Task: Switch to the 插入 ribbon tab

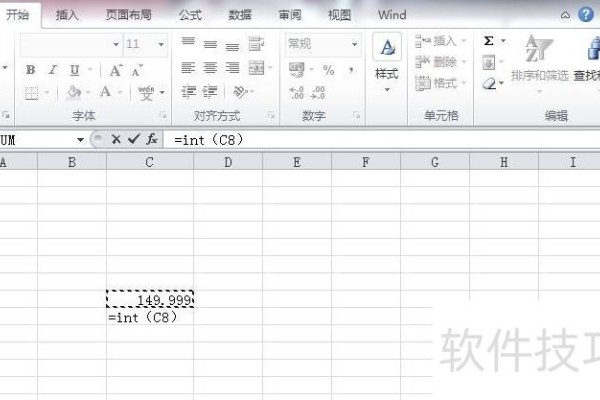Action: (x=67, y=15)
